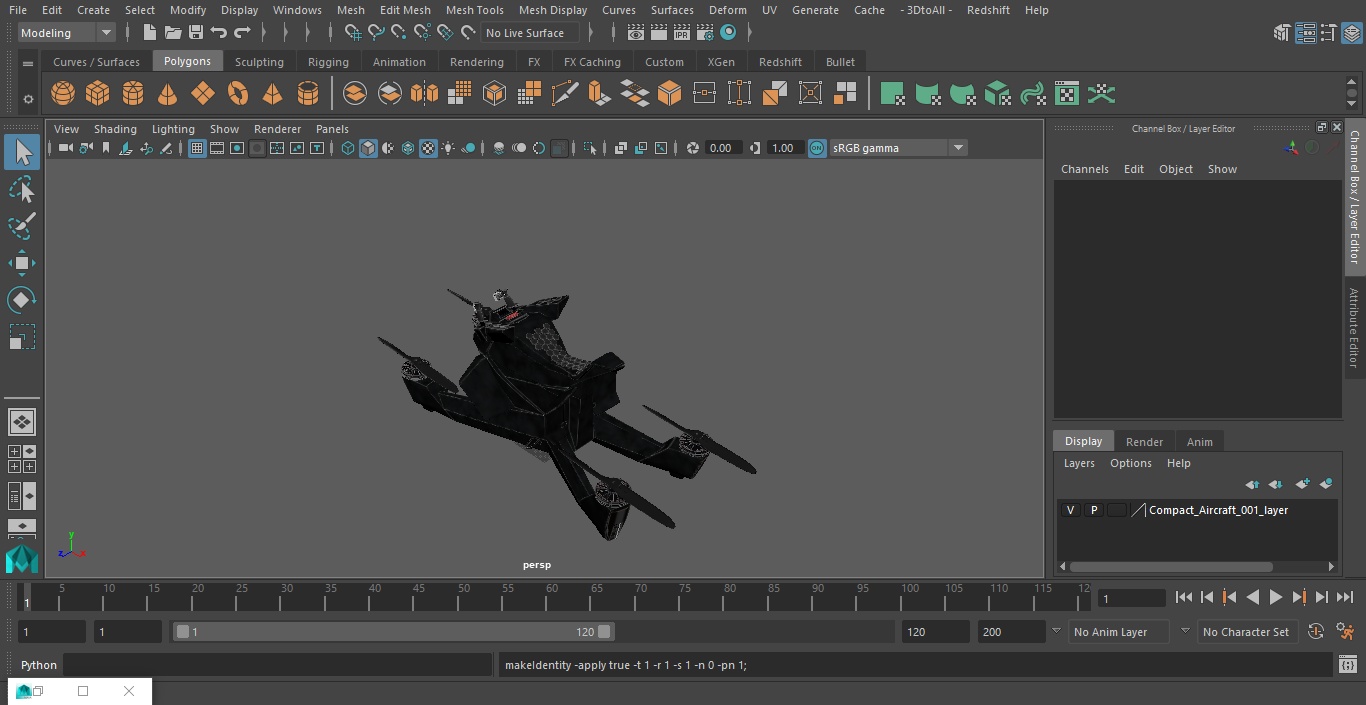Create a polygon pyramid from the shelf
This screenshot has width=1366, height=705.
tap(272, 94)
